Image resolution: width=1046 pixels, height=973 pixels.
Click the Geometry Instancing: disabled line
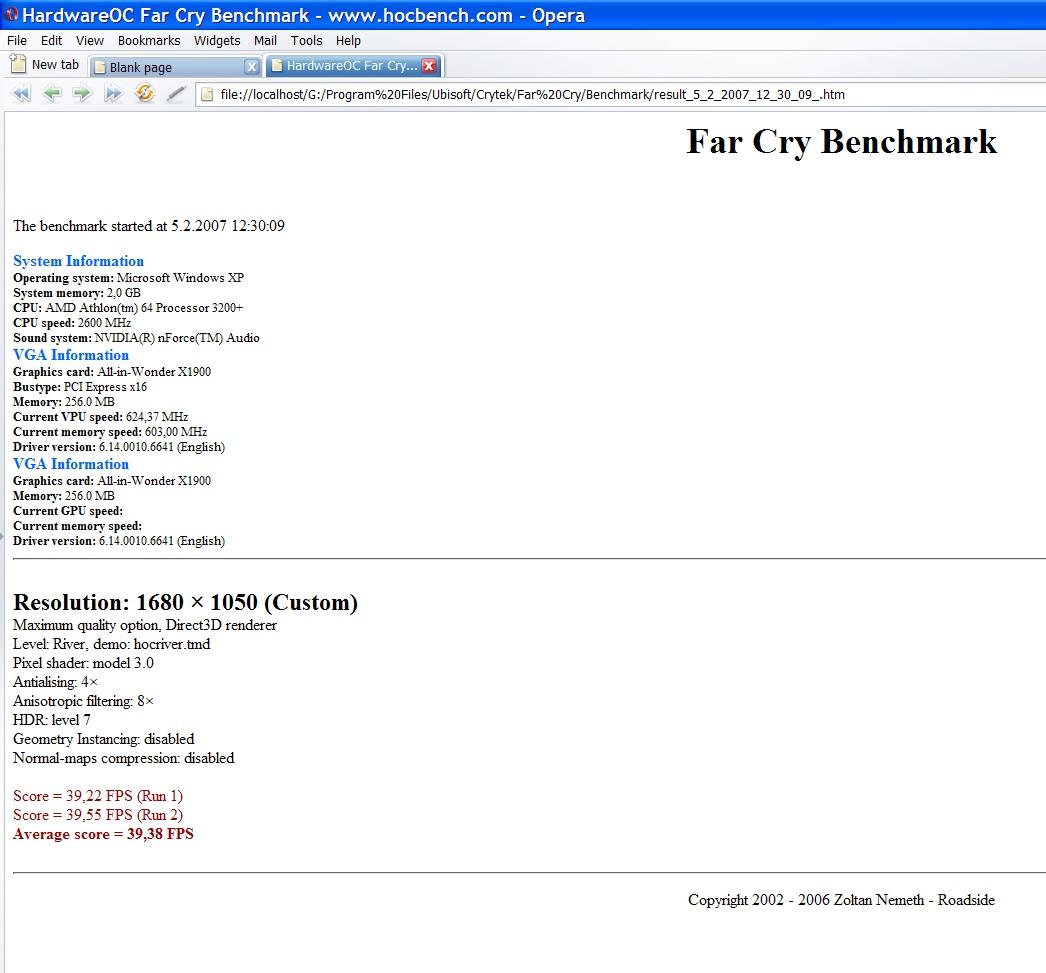point(103,739)
